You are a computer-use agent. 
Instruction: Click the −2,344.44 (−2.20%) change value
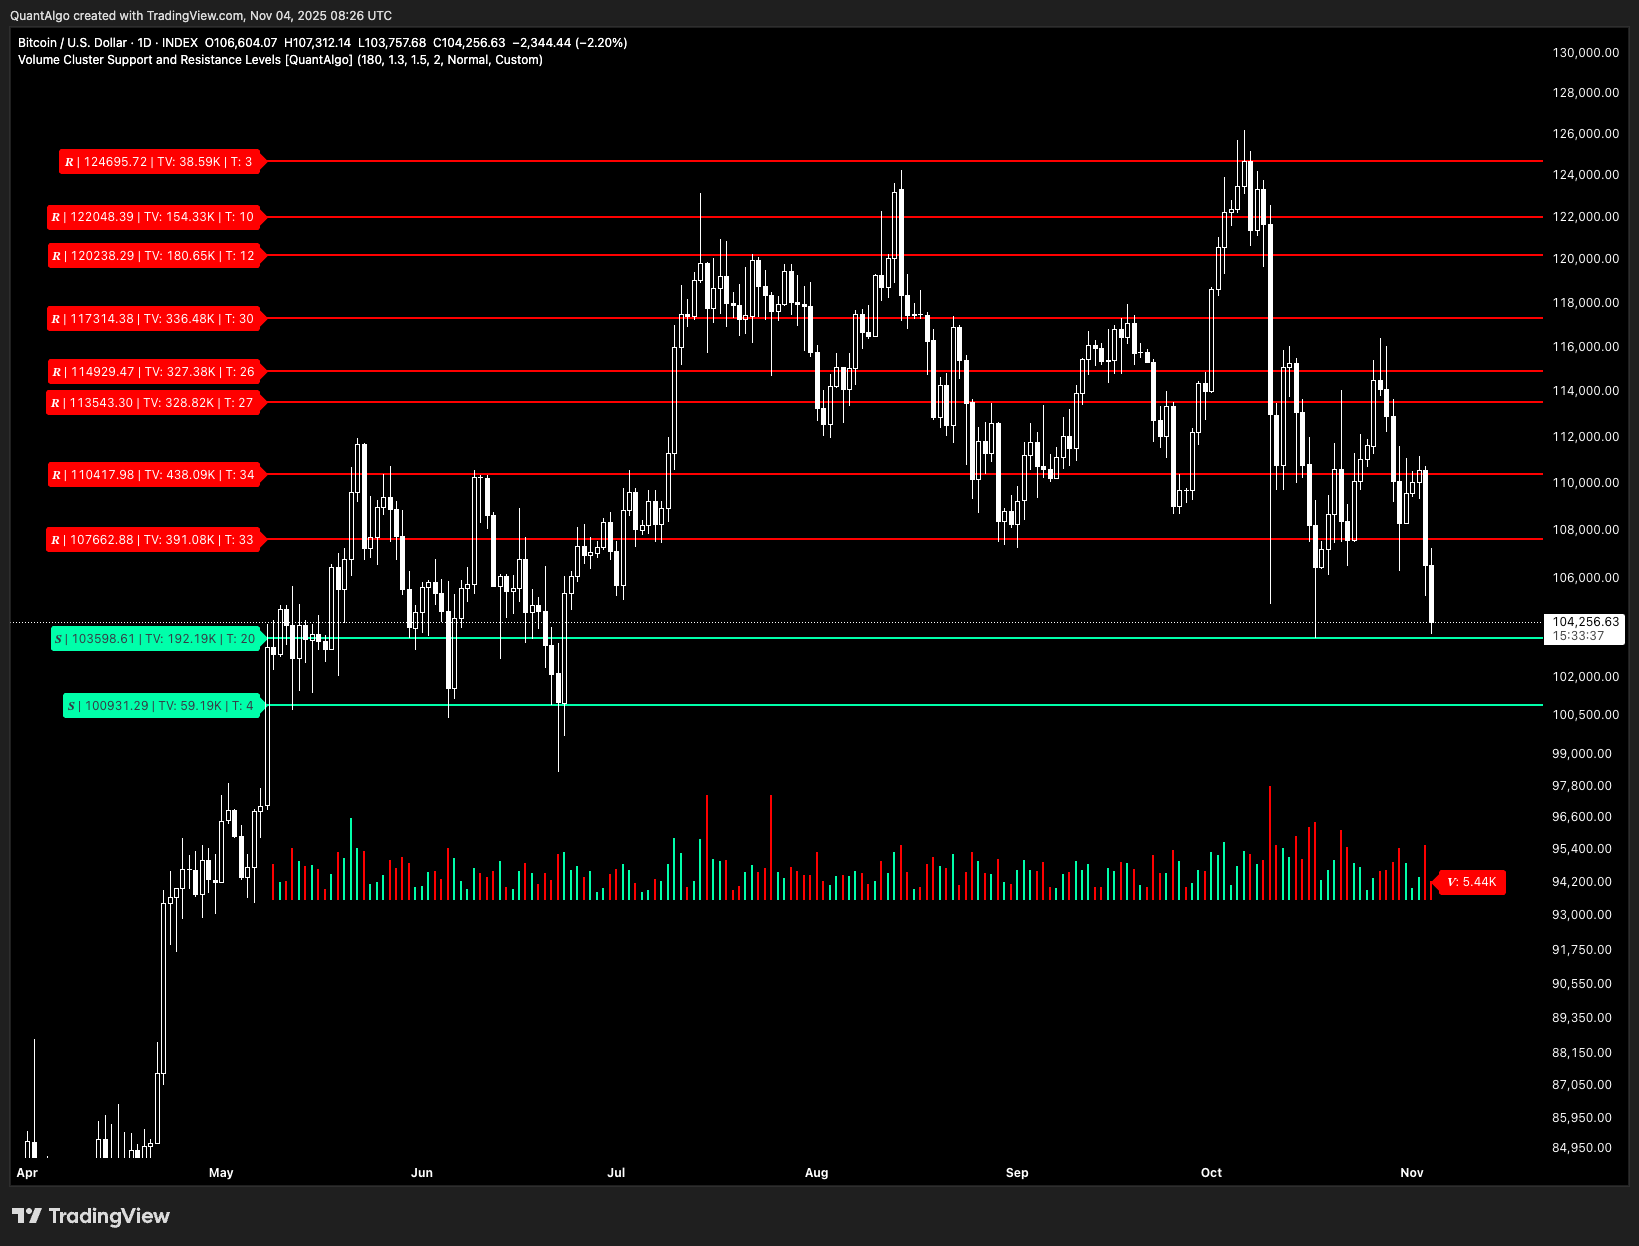[570, 43]
